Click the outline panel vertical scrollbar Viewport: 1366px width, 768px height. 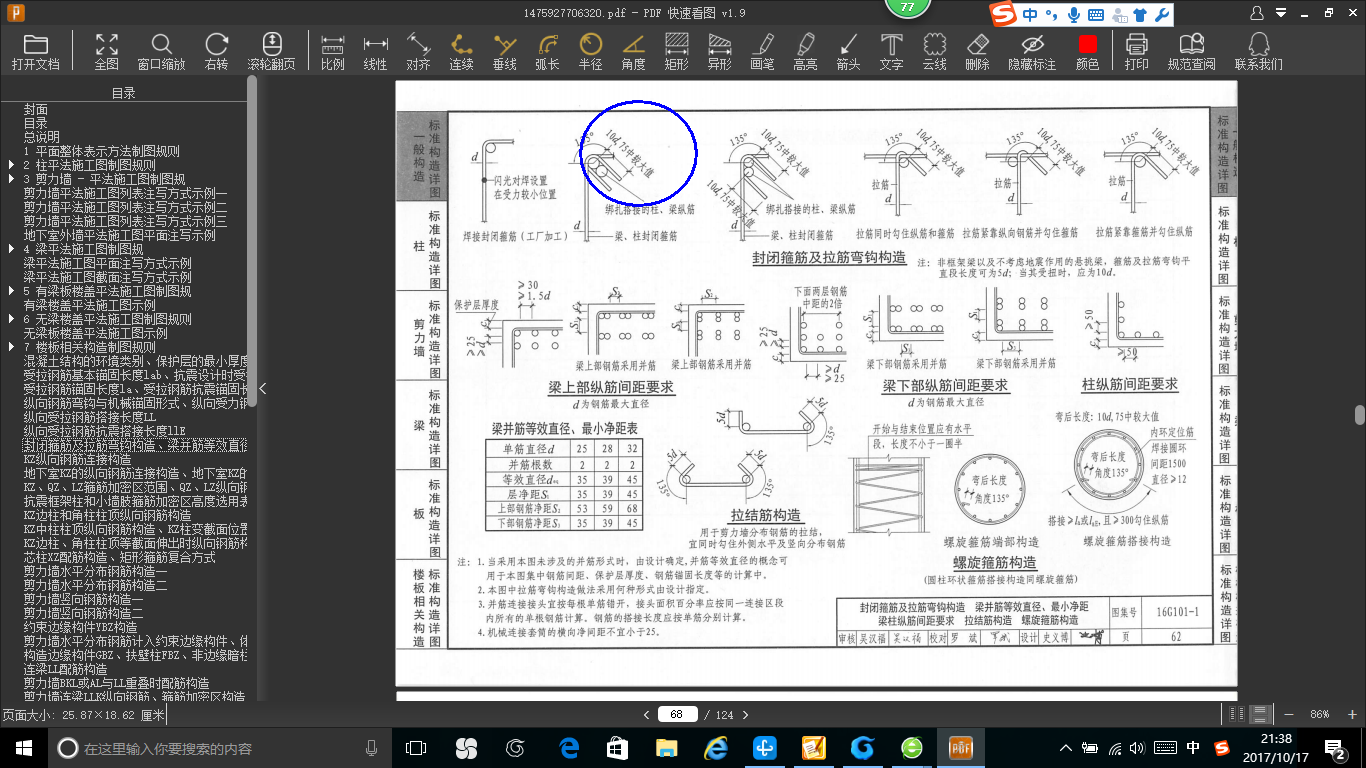252,240
